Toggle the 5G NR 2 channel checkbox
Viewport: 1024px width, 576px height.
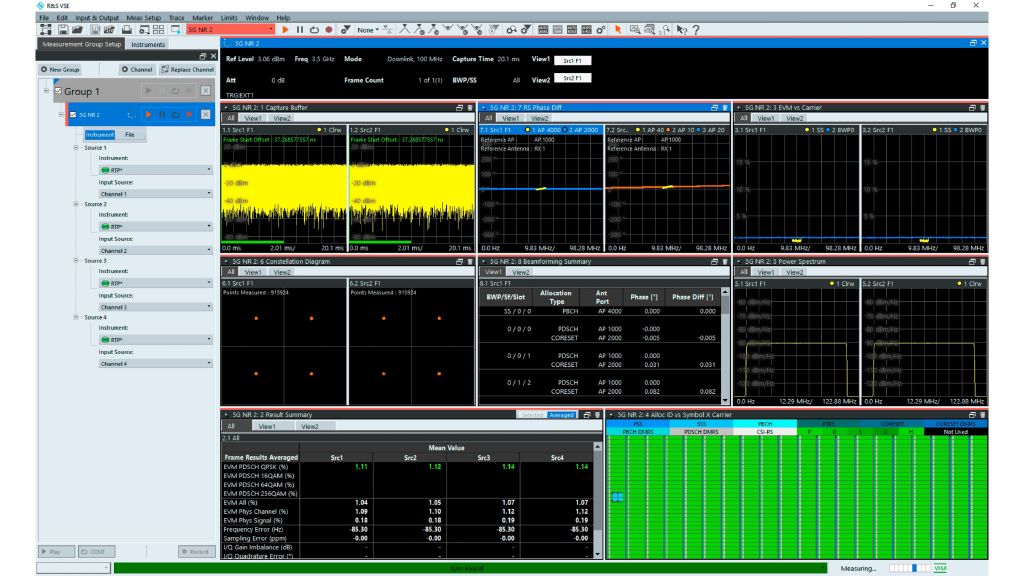point(73,114)
